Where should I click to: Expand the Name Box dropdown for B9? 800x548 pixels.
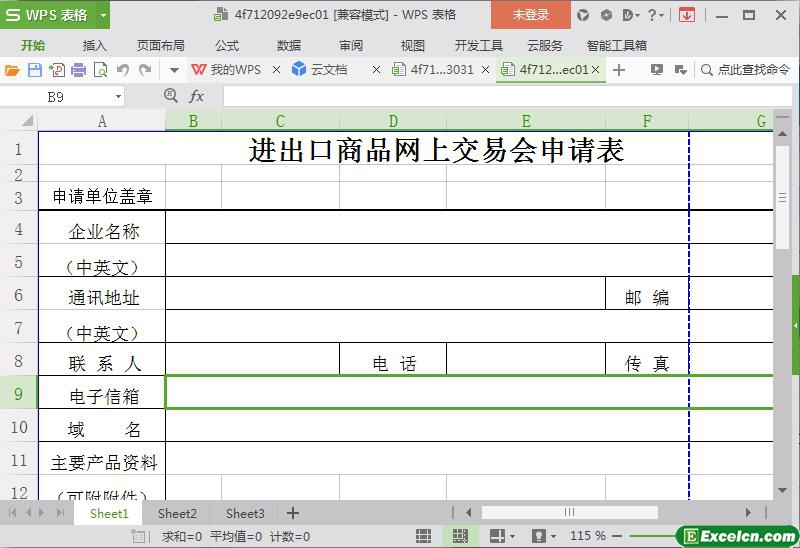pos(118,97)
